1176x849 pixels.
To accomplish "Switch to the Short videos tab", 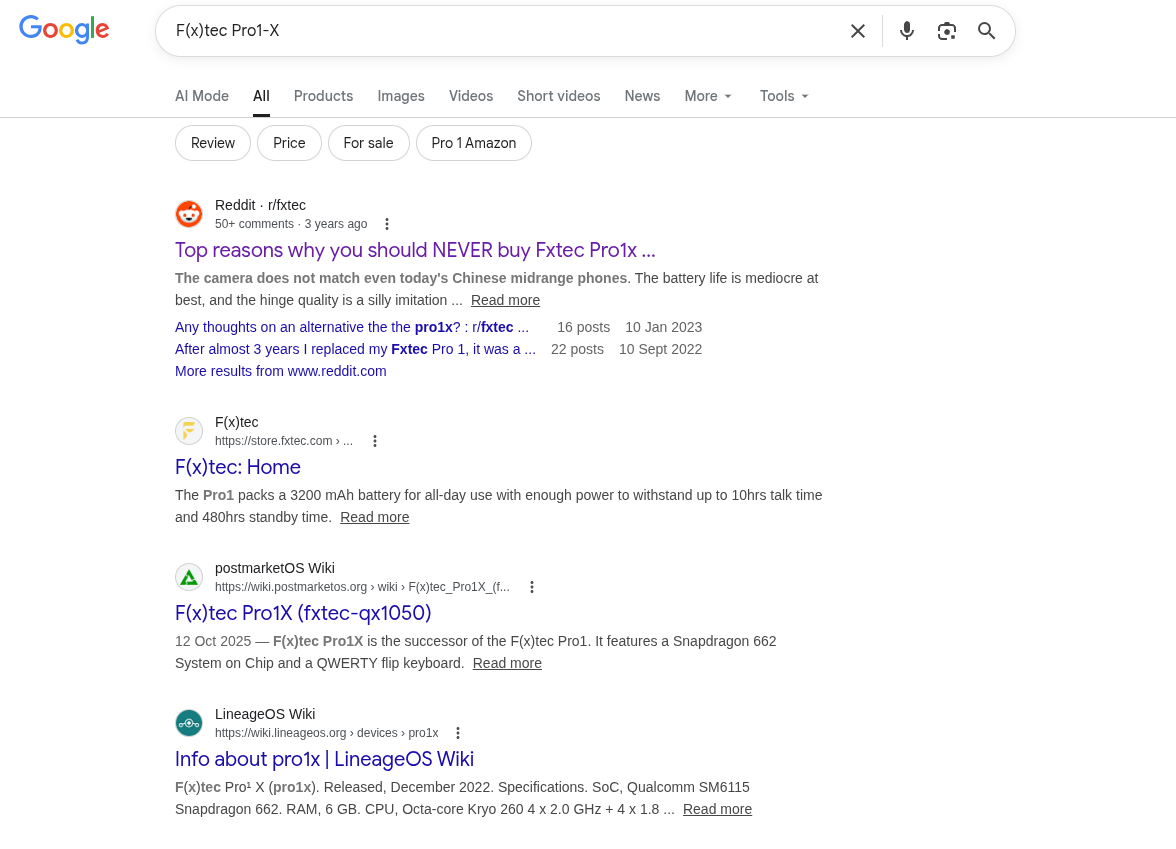I will click(x=559, y=96).
